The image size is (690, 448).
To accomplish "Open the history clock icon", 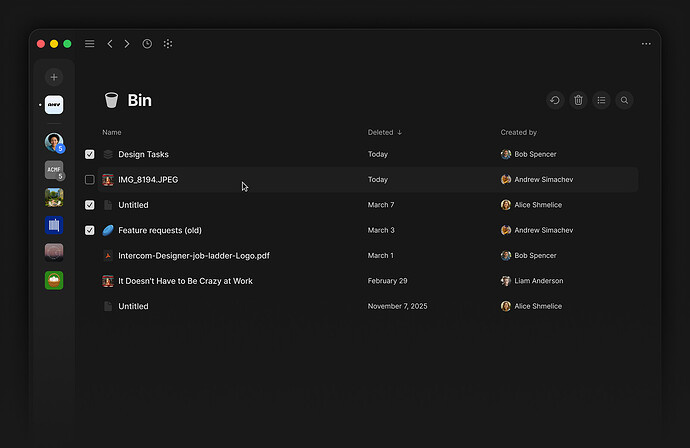I will coord(147,44).
